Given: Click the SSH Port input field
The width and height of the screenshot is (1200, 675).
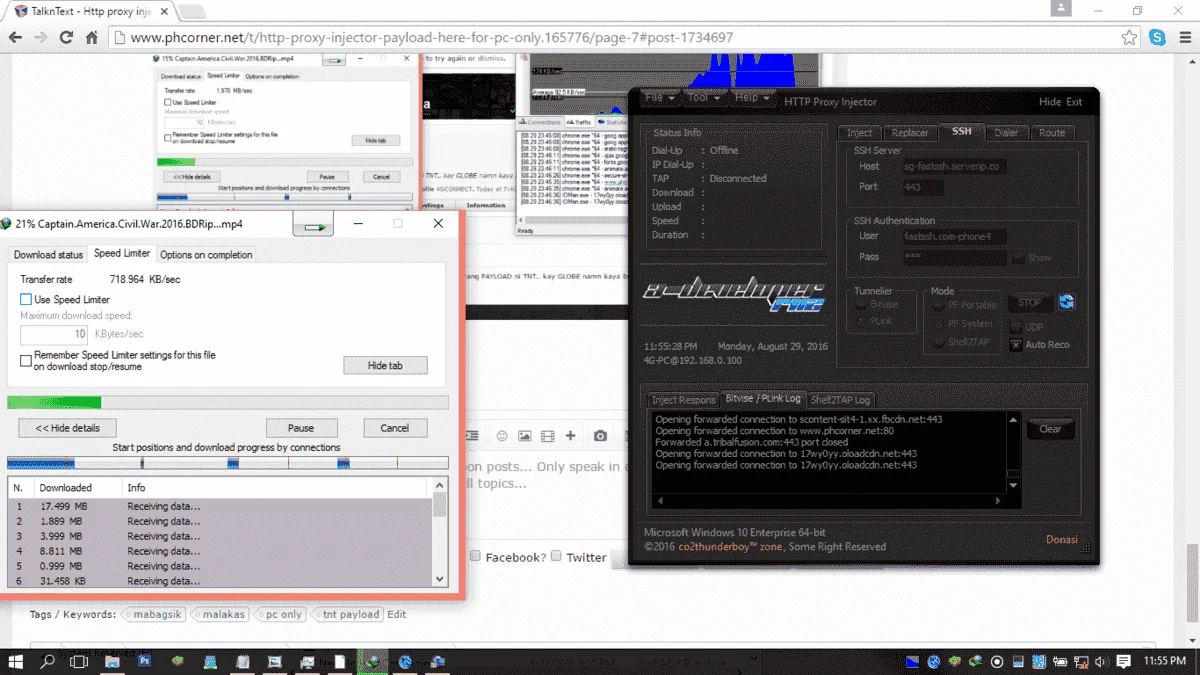Looking at the screenshot, I should pyautogui.click(x=925, y=187).
